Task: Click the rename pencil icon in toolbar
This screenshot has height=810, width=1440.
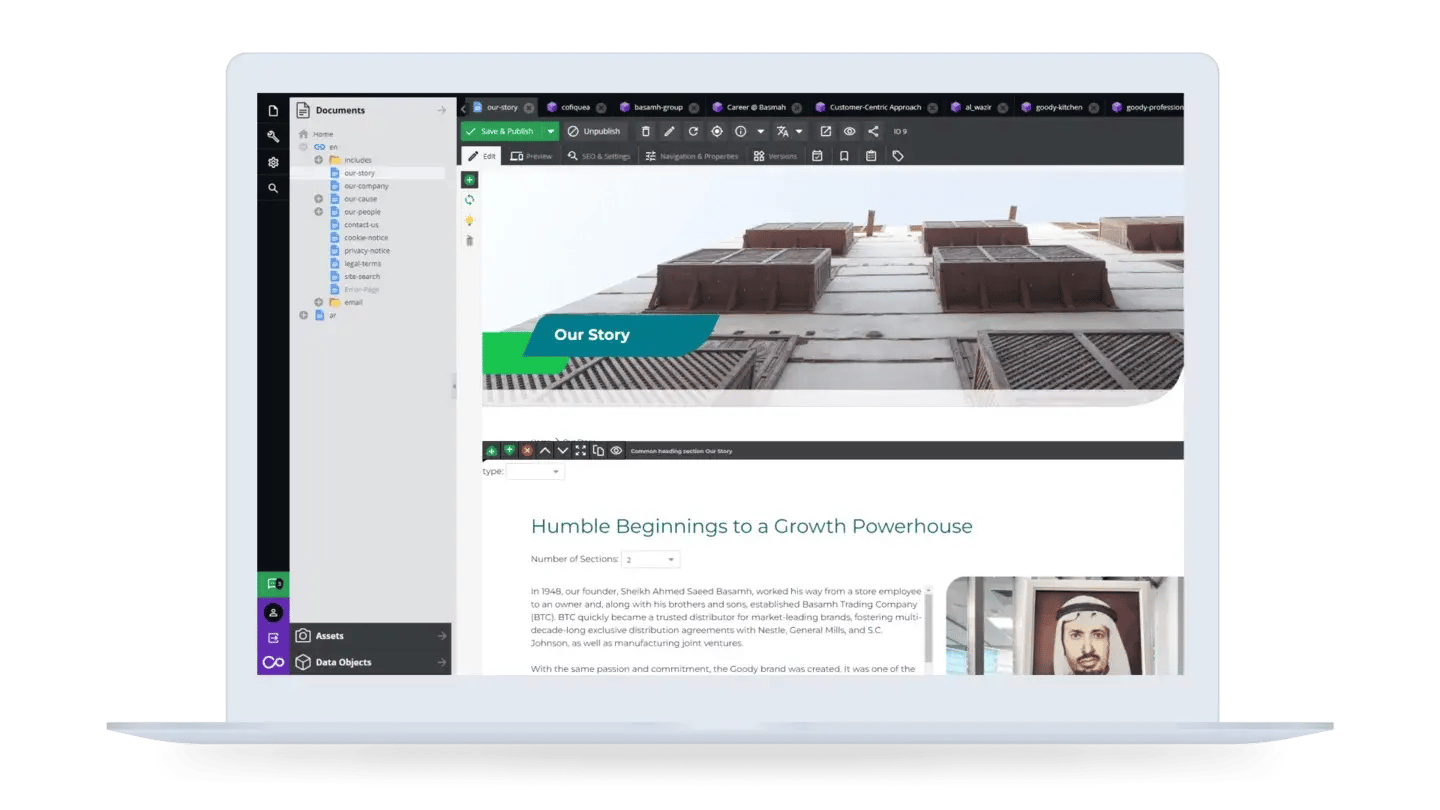Action: [669, 131]
